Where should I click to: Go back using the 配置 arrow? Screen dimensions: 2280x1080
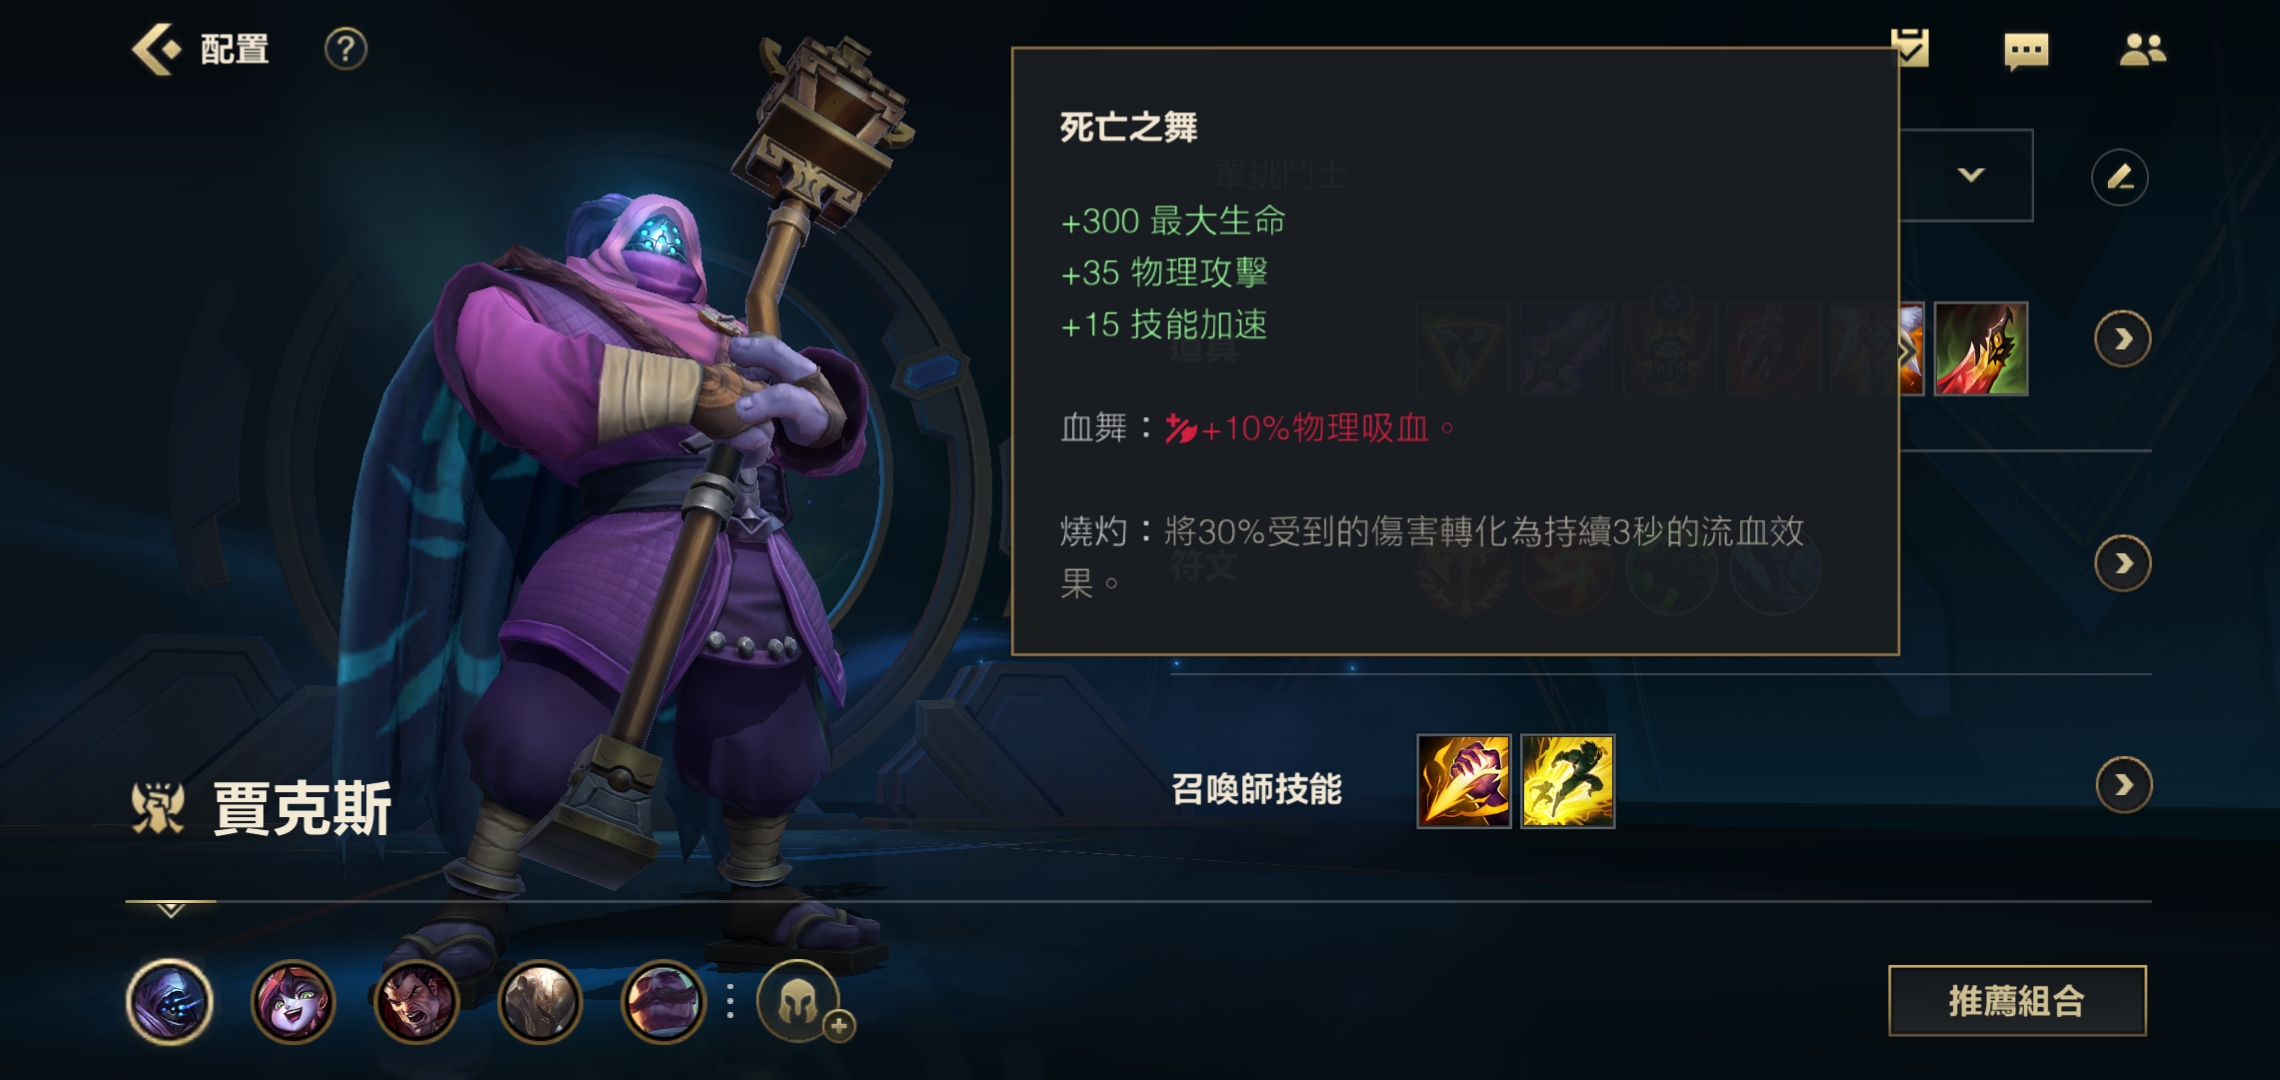pos(157,49)
